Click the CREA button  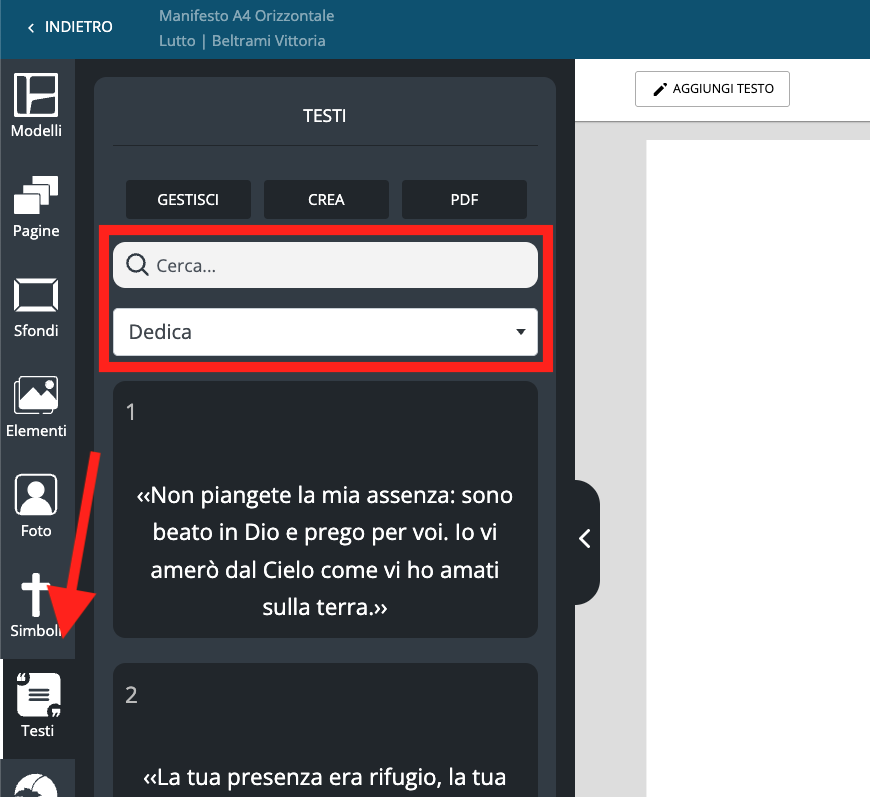pos(326,199)
